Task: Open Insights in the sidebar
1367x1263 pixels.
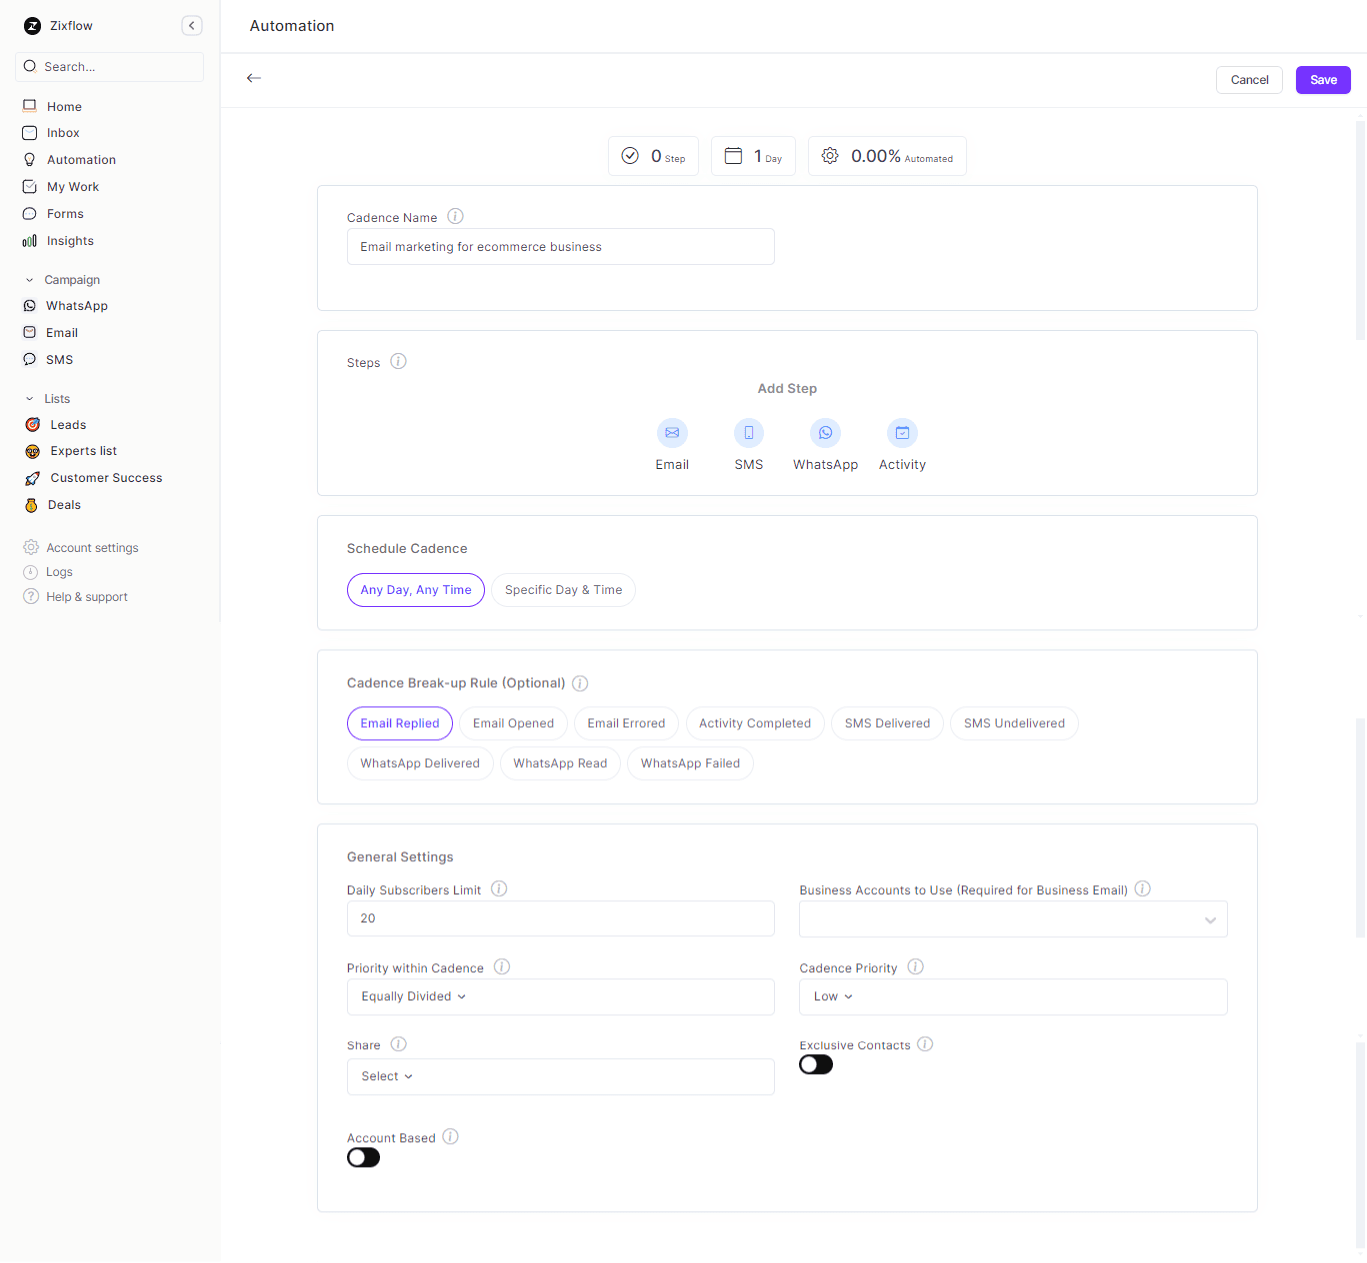Action: point(70,241)
